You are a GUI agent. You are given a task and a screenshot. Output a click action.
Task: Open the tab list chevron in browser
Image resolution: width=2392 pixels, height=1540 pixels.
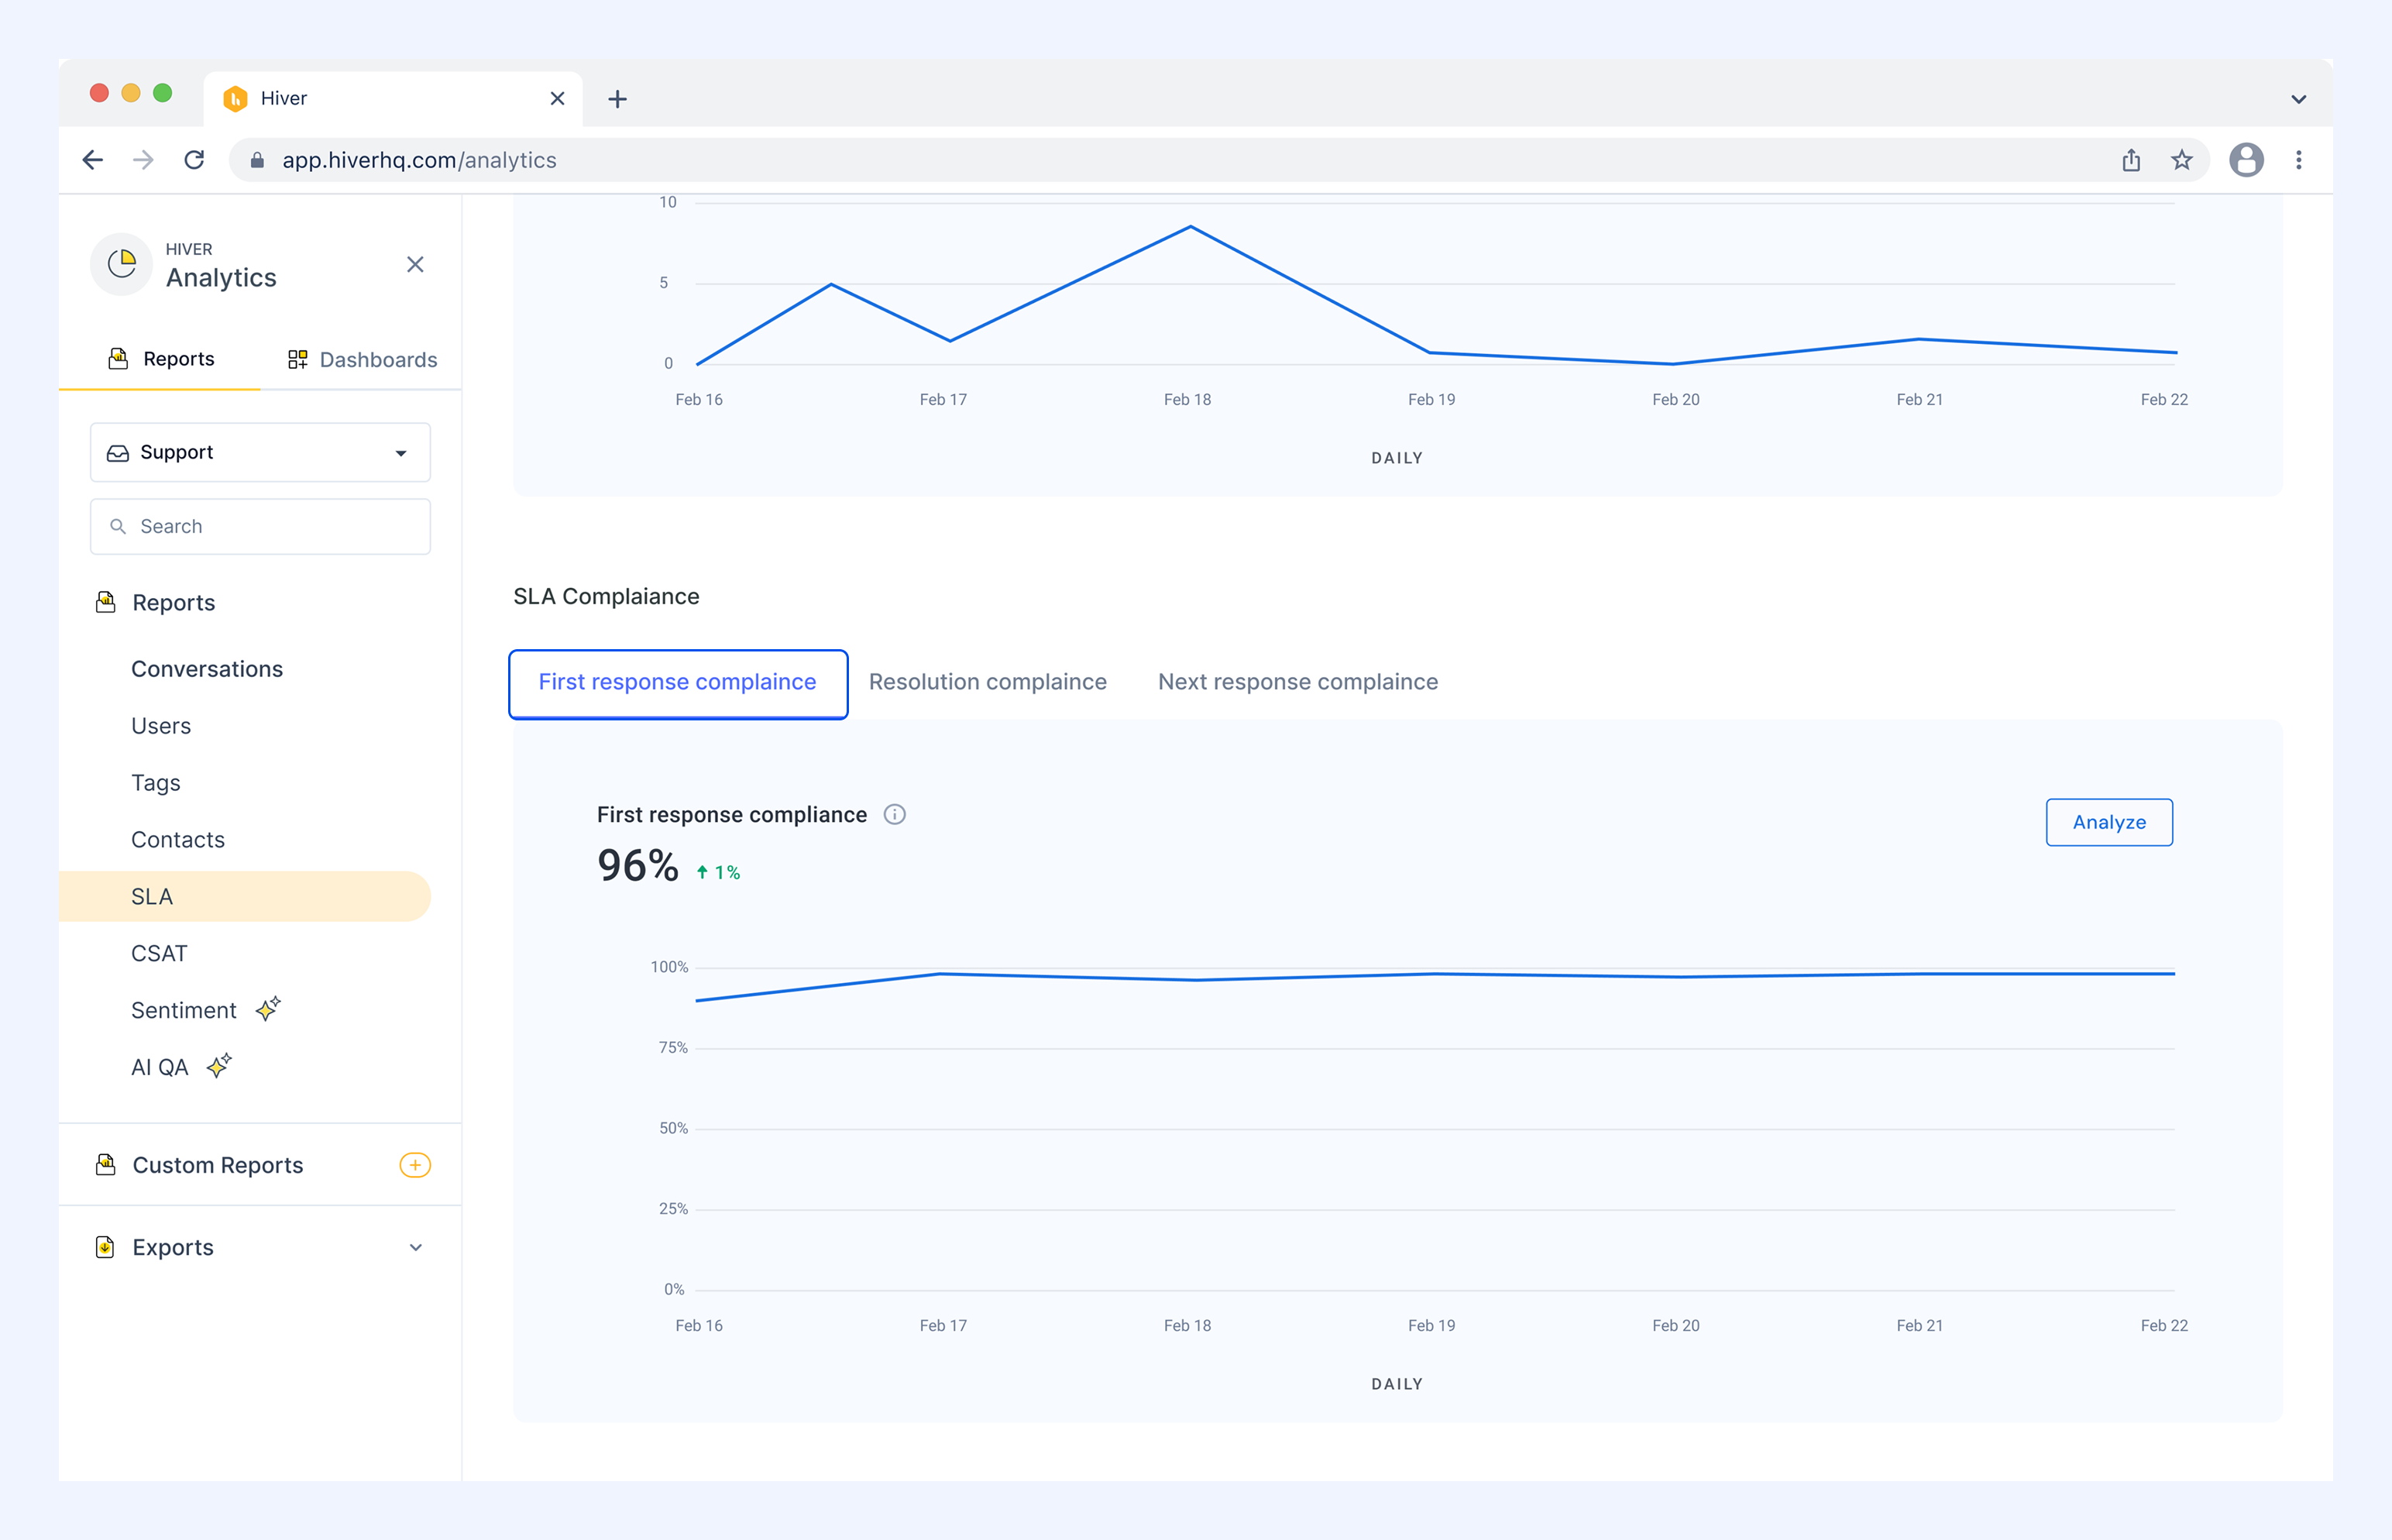(2298, 99)
